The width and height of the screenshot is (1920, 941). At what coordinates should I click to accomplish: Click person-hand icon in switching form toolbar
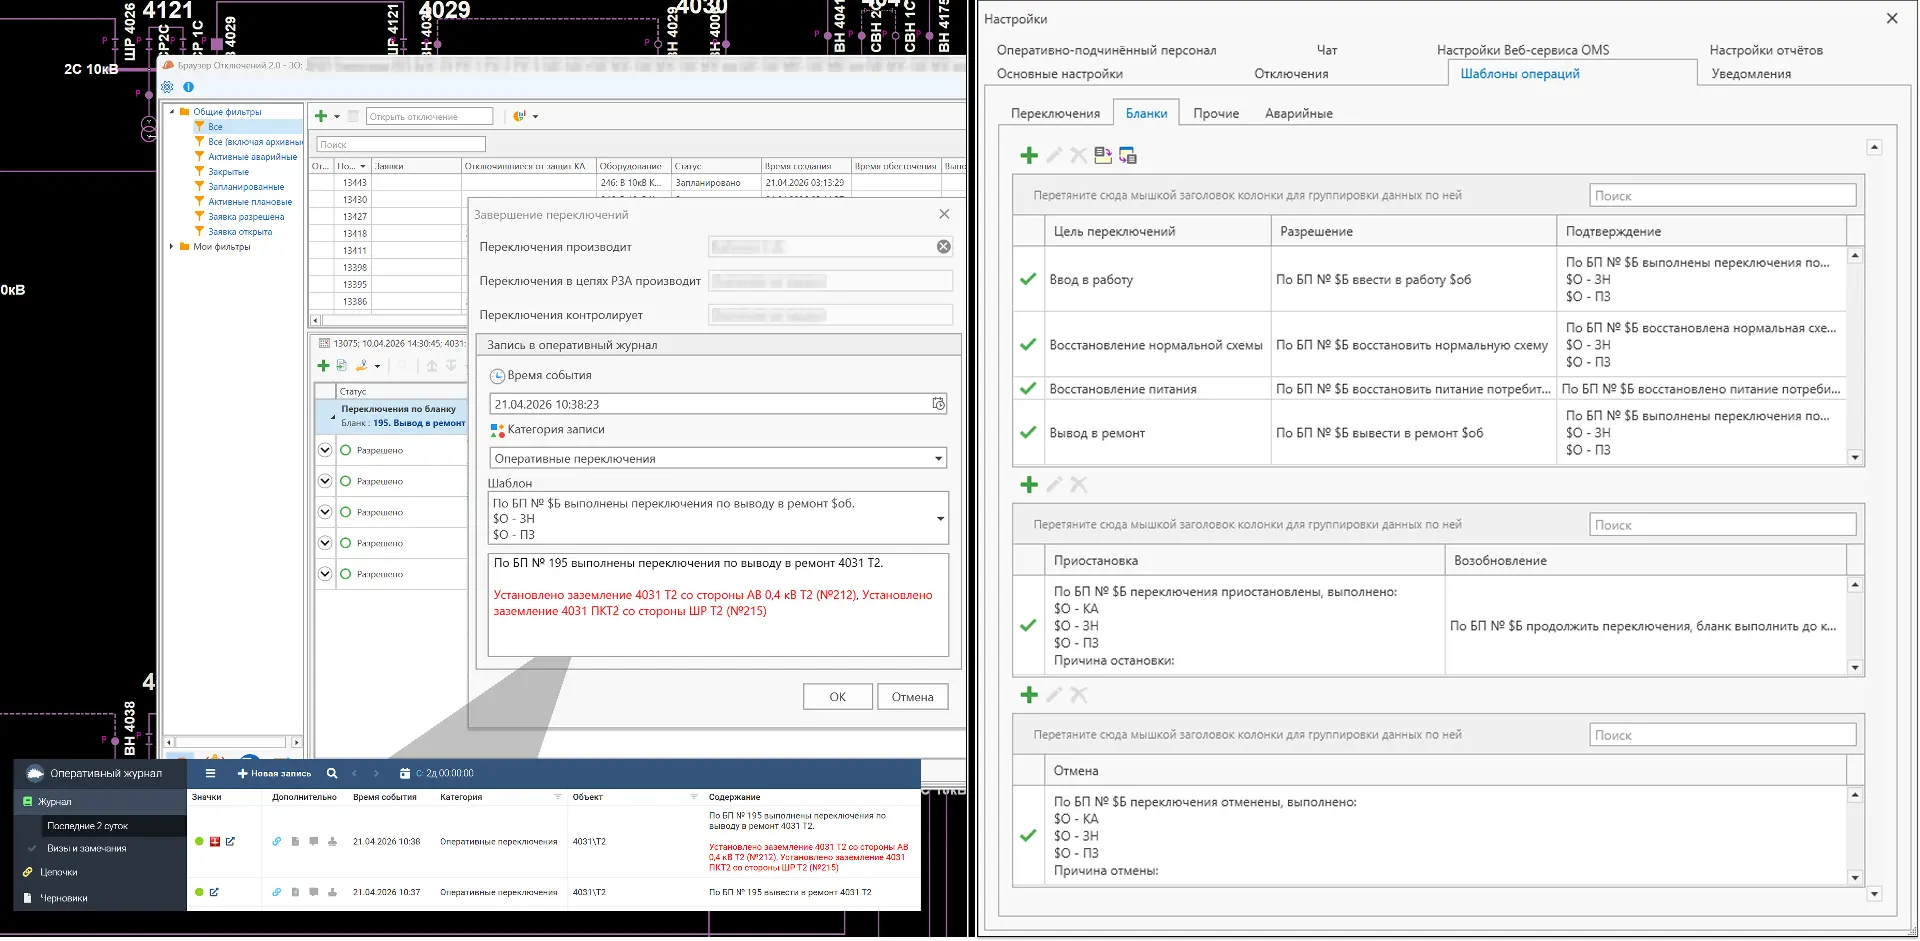click(x=362, y=366)
